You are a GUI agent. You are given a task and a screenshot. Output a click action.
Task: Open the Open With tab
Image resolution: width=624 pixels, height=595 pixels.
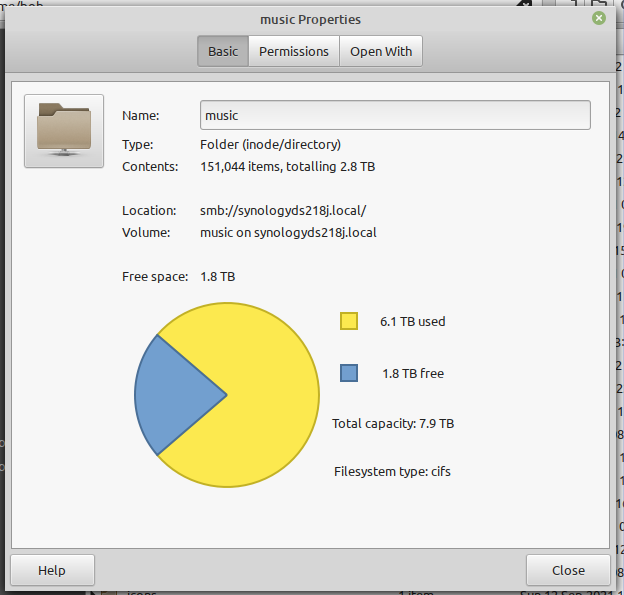[x=380, y=52]
